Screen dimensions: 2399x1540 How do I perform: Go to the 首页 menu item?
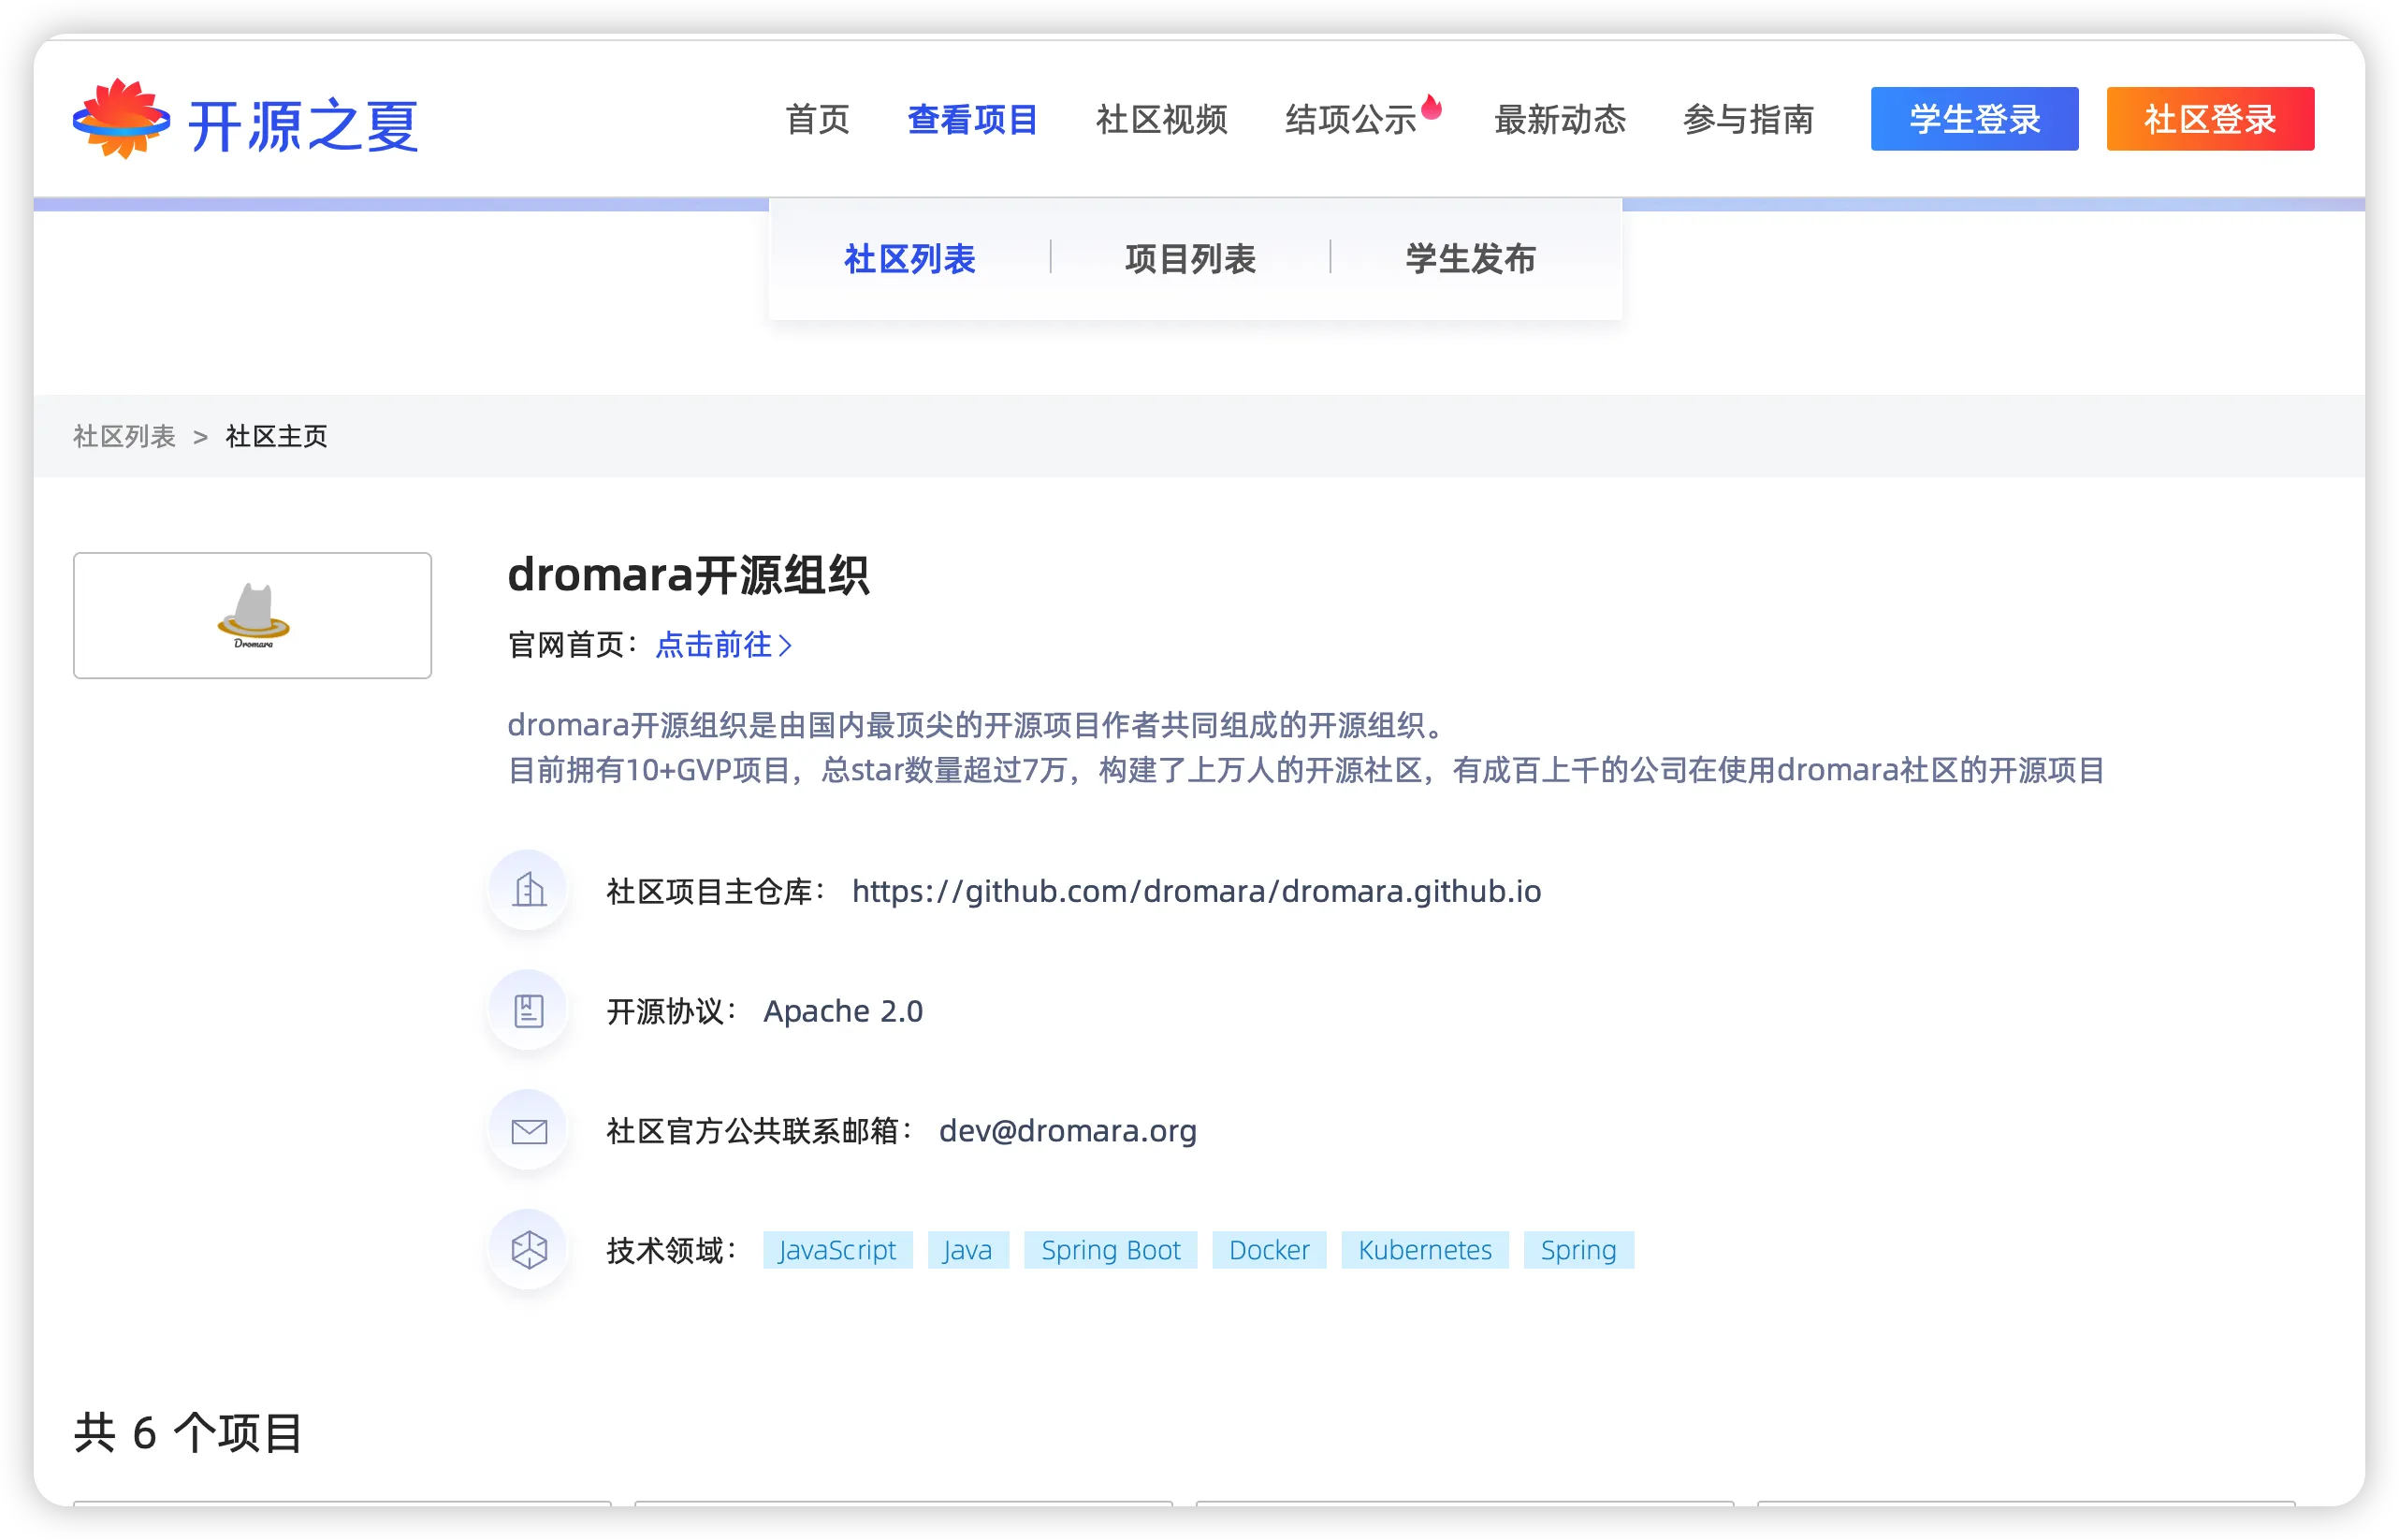817,120
